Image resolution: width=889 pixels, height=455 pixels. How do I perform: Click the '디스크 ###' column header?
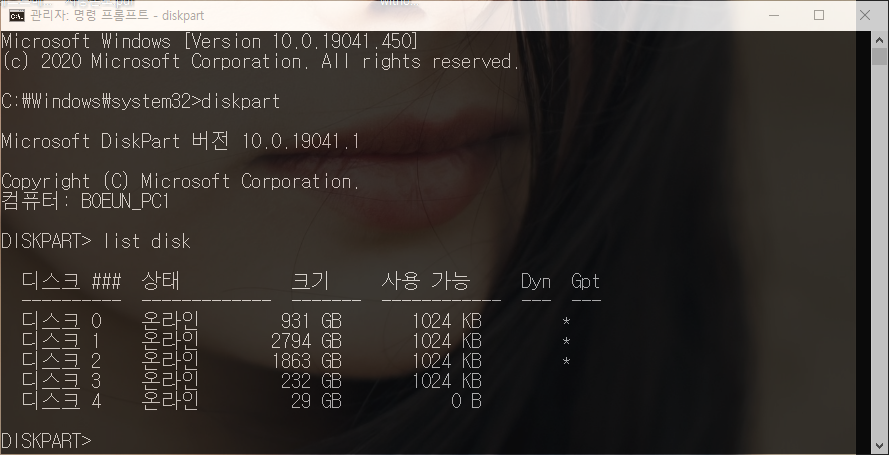(x=71, y=280)
